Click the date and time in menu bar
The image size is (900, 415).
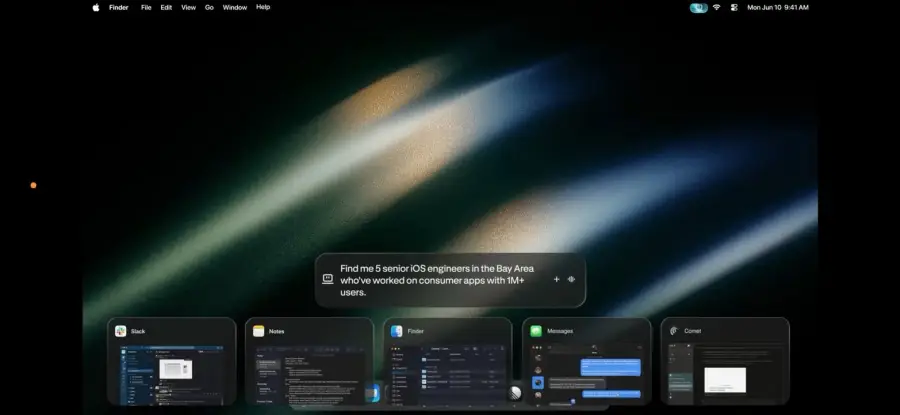778,7
